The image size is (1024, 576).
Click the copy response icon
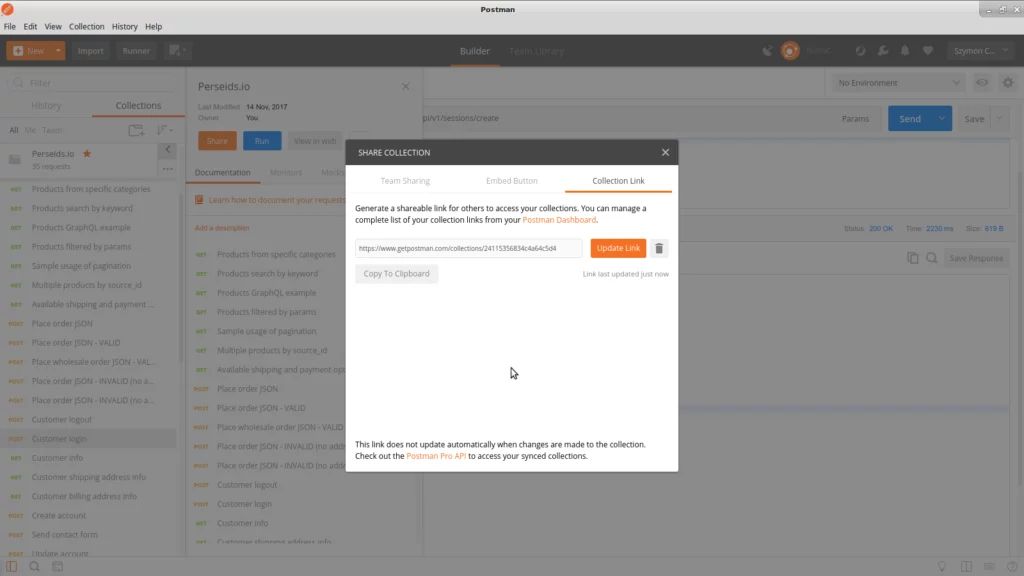point(912,258)
